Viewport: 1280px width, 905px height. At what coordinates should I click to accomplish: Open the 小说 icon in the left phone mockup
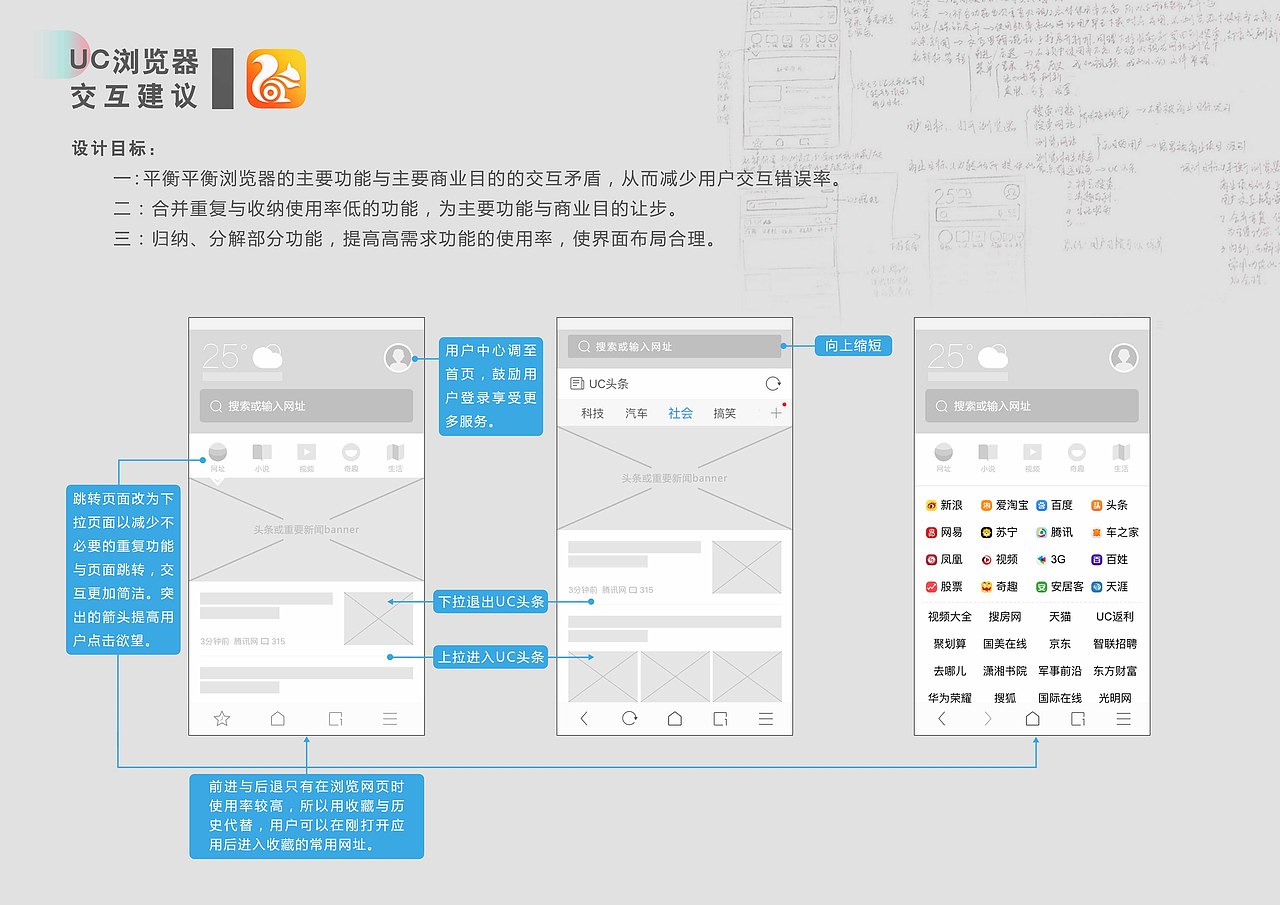[262, 457]
